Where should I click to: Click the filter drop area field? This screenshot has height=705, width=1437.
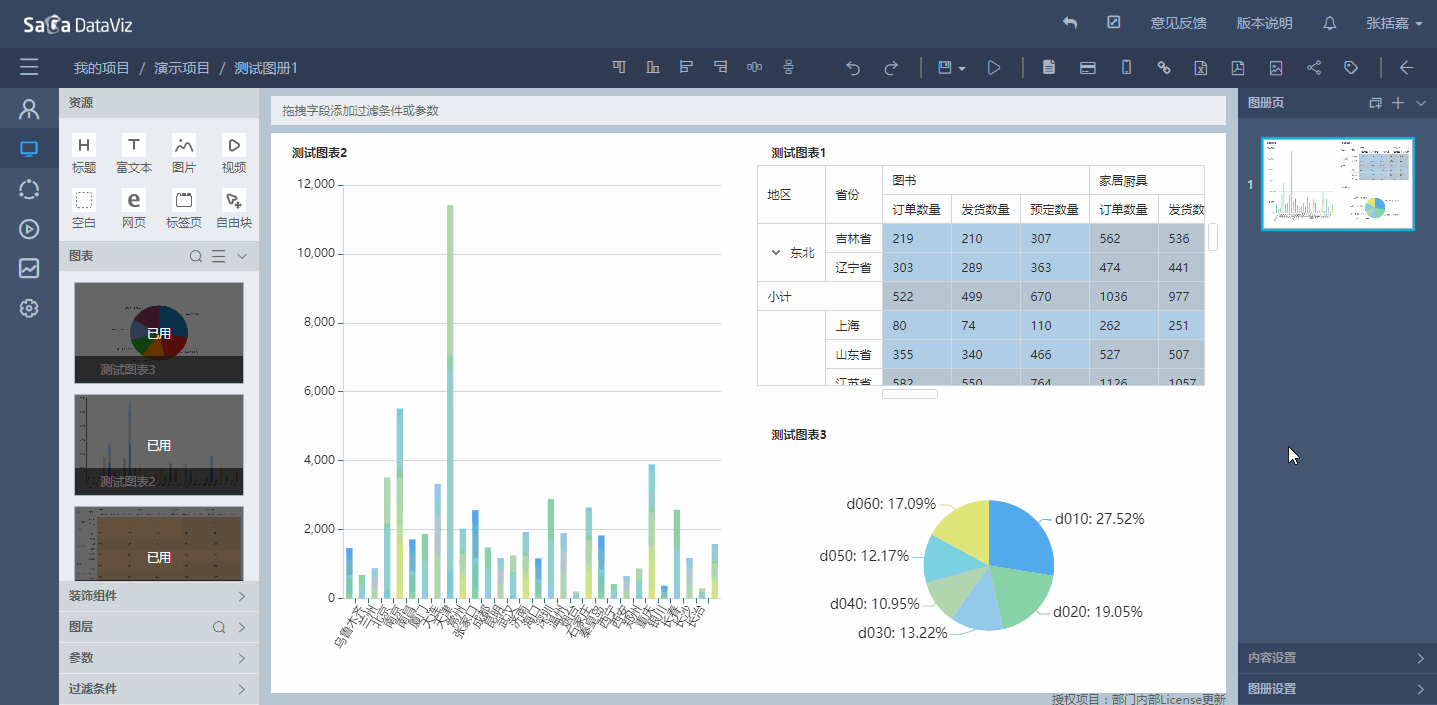click(748, 111)
